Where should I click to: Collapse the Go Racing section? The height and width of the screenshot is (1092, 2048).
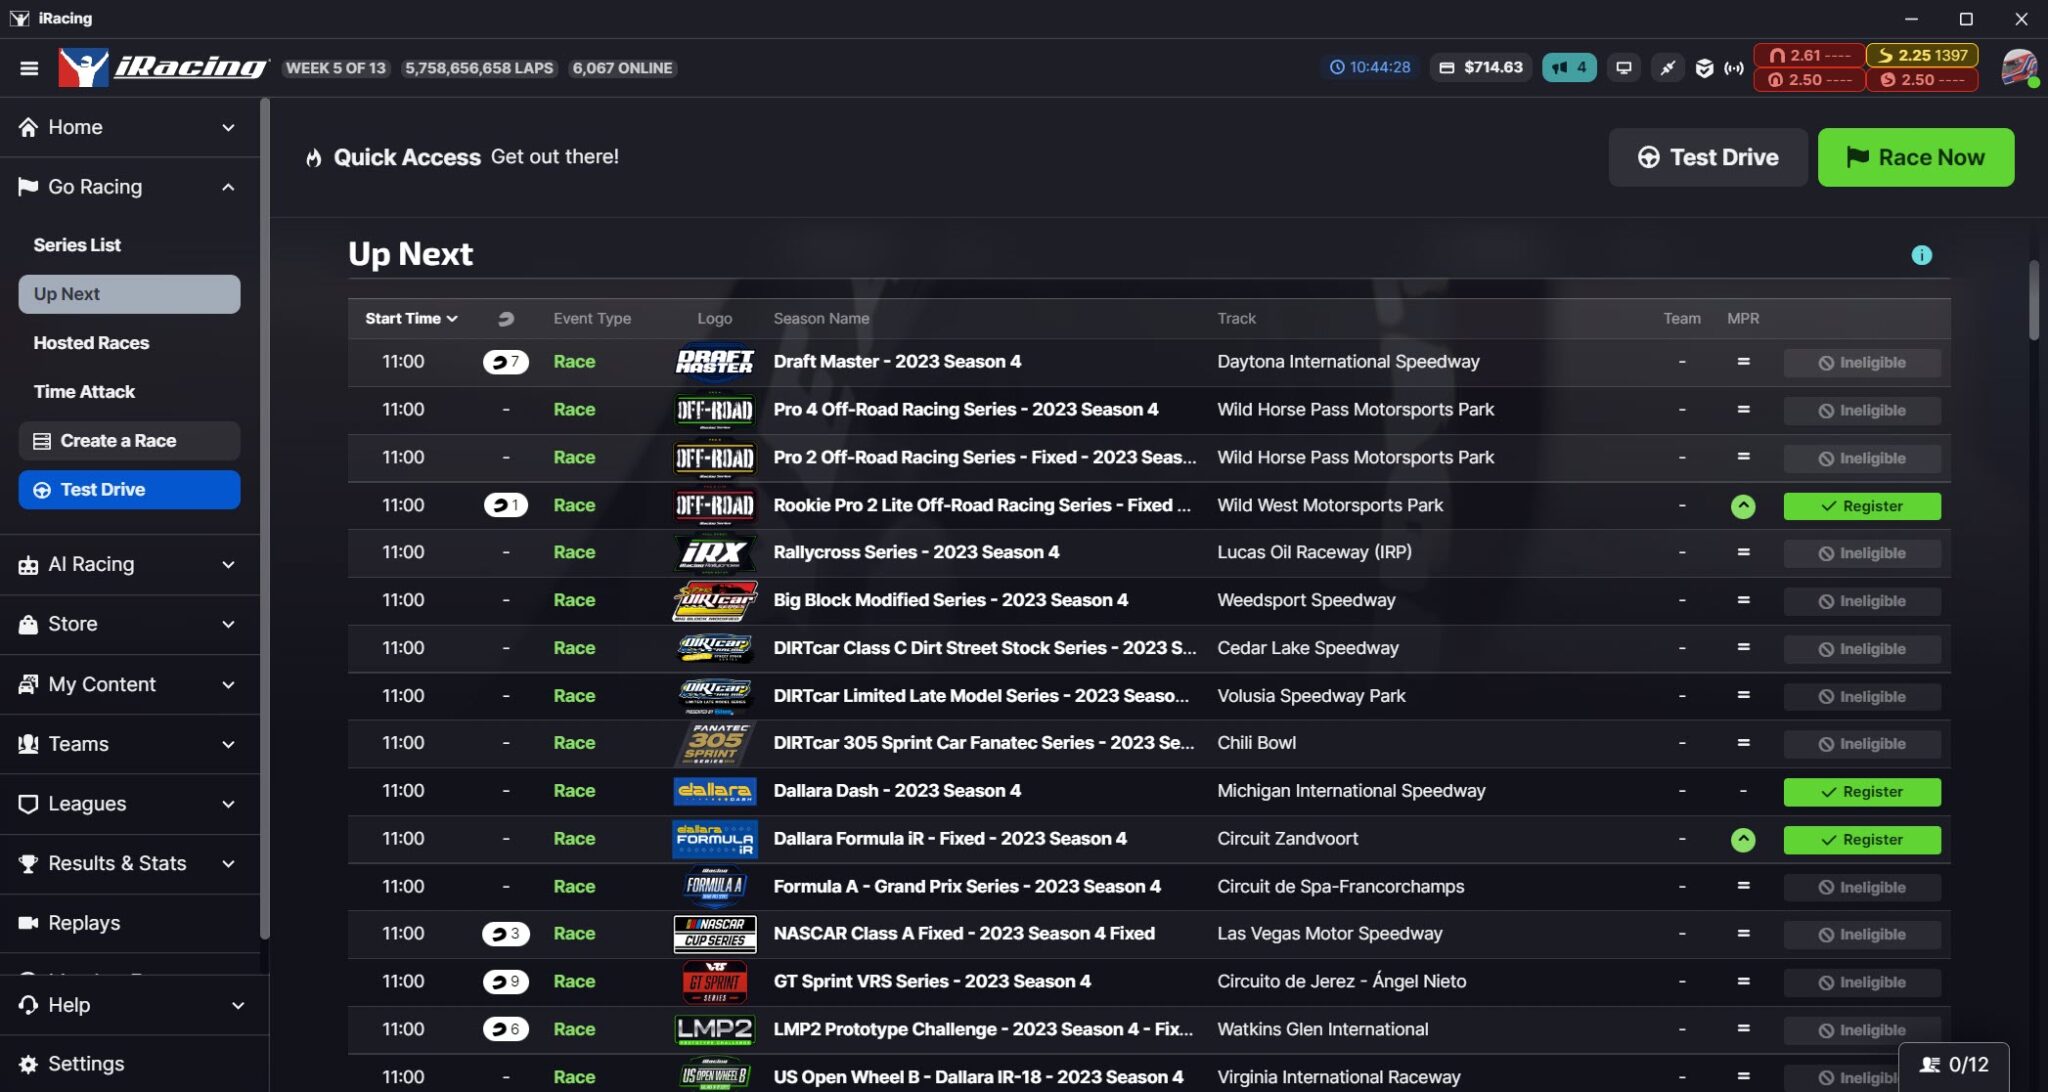(228, 187)
